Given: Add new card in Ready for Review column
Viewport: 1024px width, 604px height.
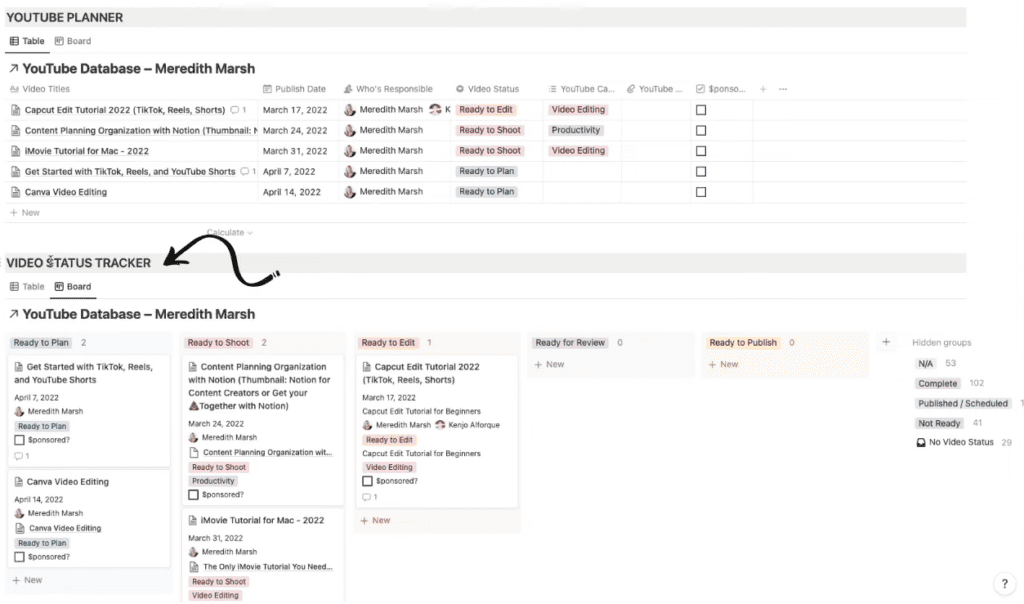Looking at the screenshot, I should (x=549, y=364).
